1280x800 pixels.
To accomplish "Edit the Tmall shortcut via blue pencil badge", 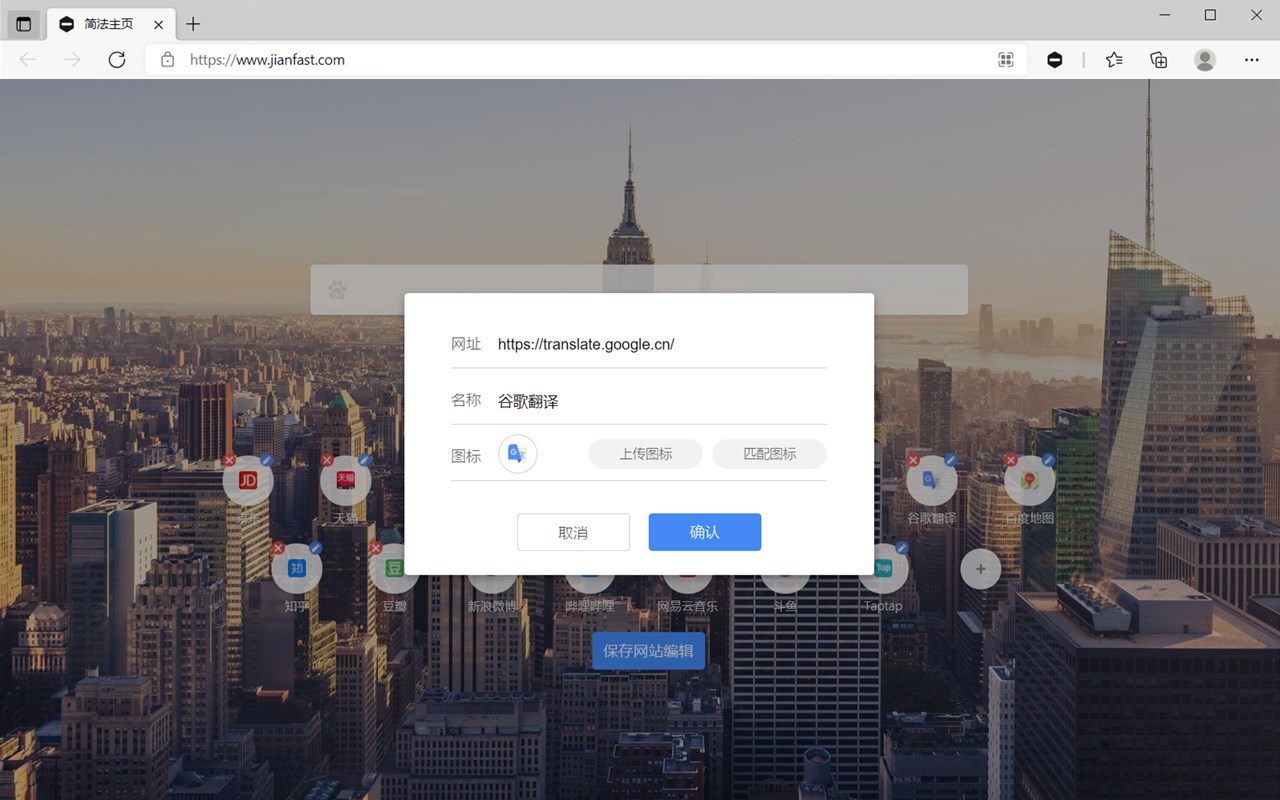I will pyautogui.click(x=365, y=460).
